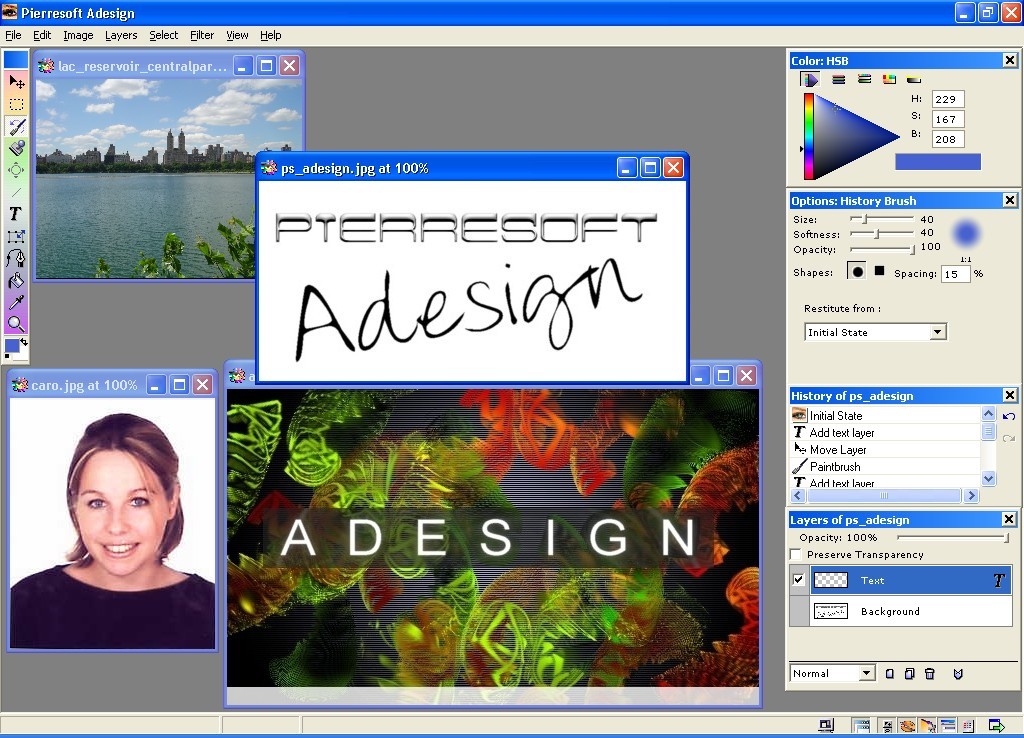This screenshot has width=1024, height=738.
Task: Click the foreground color swatch in toolbox
Action: point(12,346)
